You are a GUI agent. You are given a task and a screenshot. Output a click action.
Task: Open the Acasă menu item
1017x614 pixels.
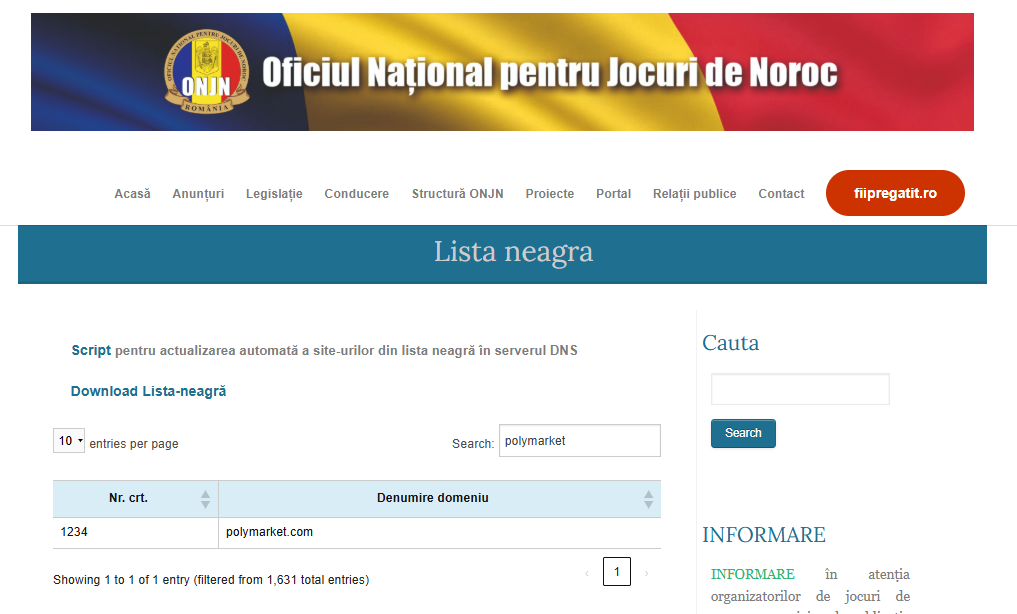tap(132, 194)
